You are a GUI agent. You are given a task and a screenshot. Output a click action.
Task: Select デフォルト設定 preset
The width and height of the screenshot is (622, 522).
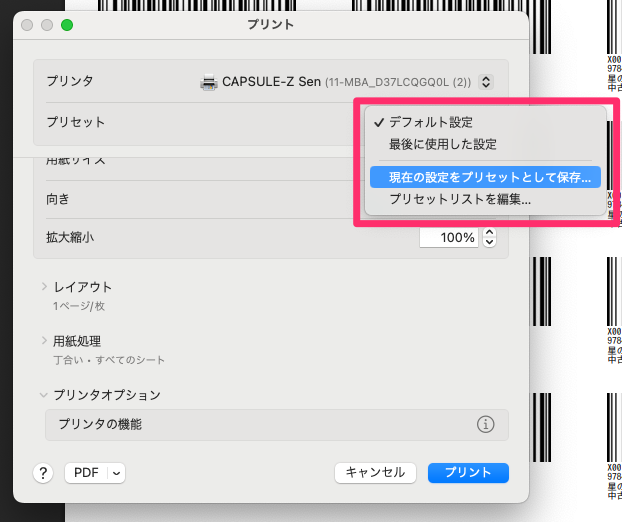431,122
